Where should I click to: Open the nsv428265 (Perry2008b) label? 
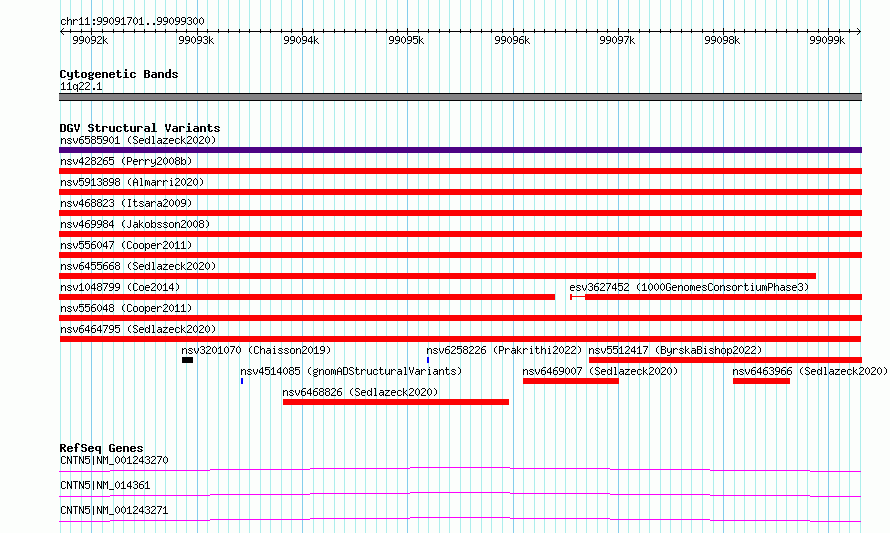point(126,161)
